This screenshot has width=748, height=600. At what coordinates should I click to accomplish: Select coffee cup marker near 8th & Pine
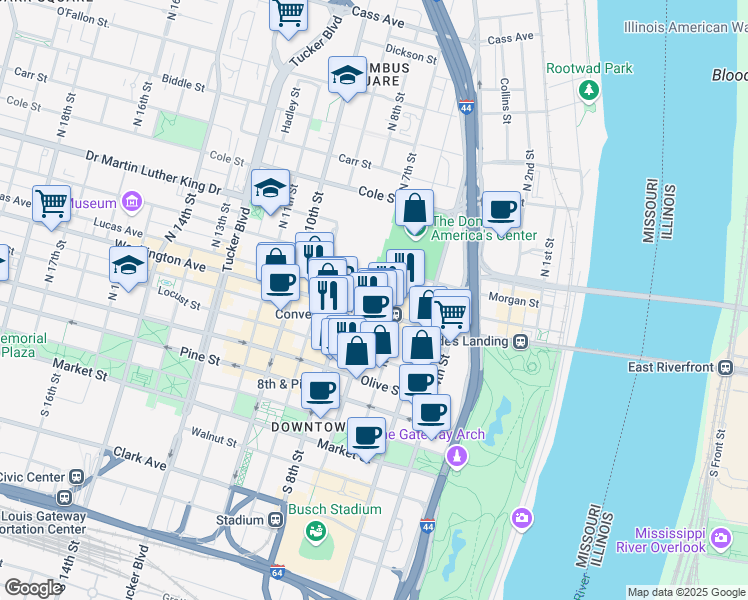tap(321, 394)
